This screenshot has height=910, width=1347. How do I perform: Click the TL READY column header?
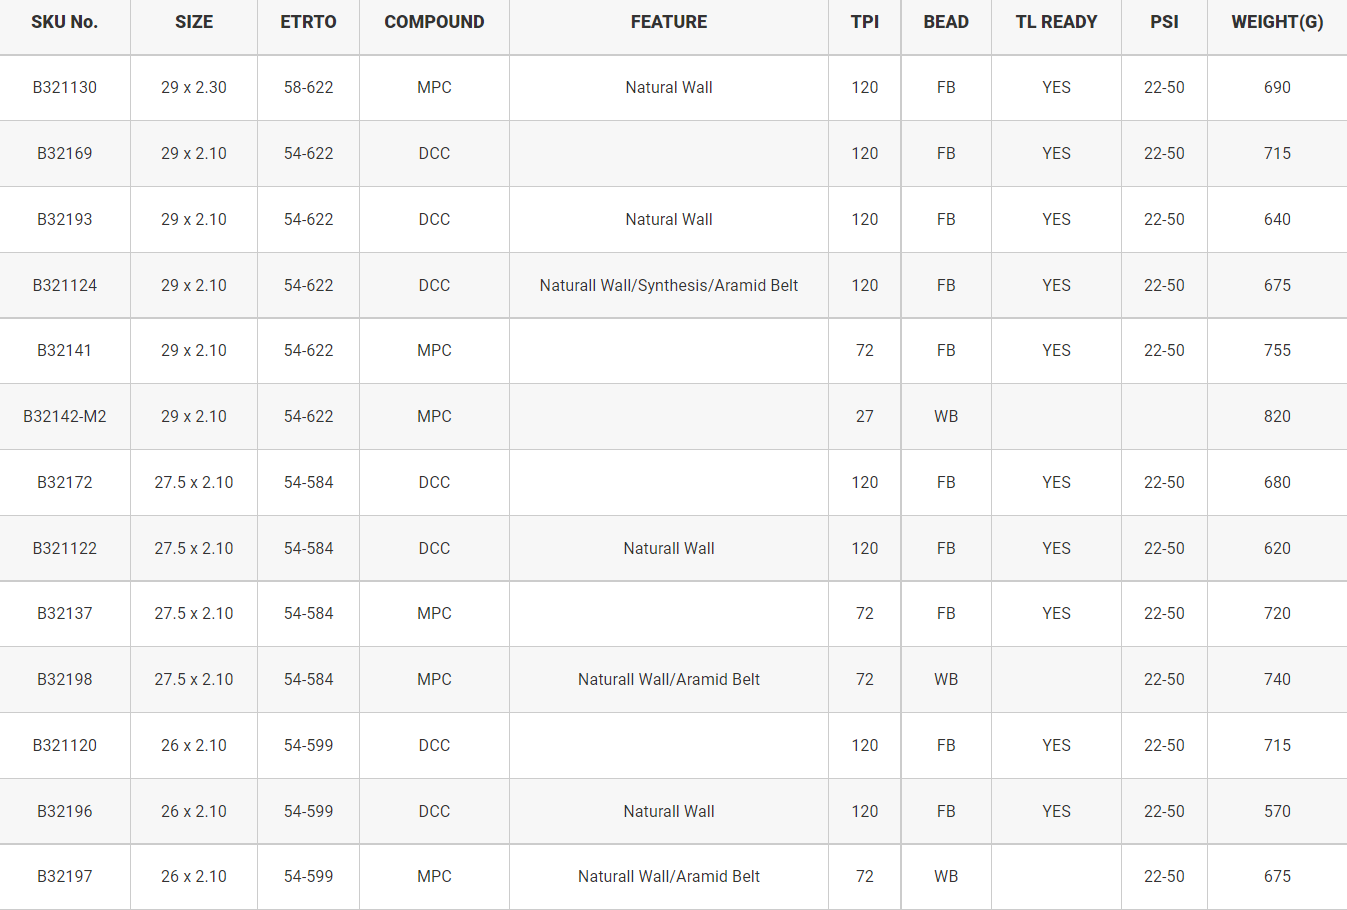(x=1056, y=22)
